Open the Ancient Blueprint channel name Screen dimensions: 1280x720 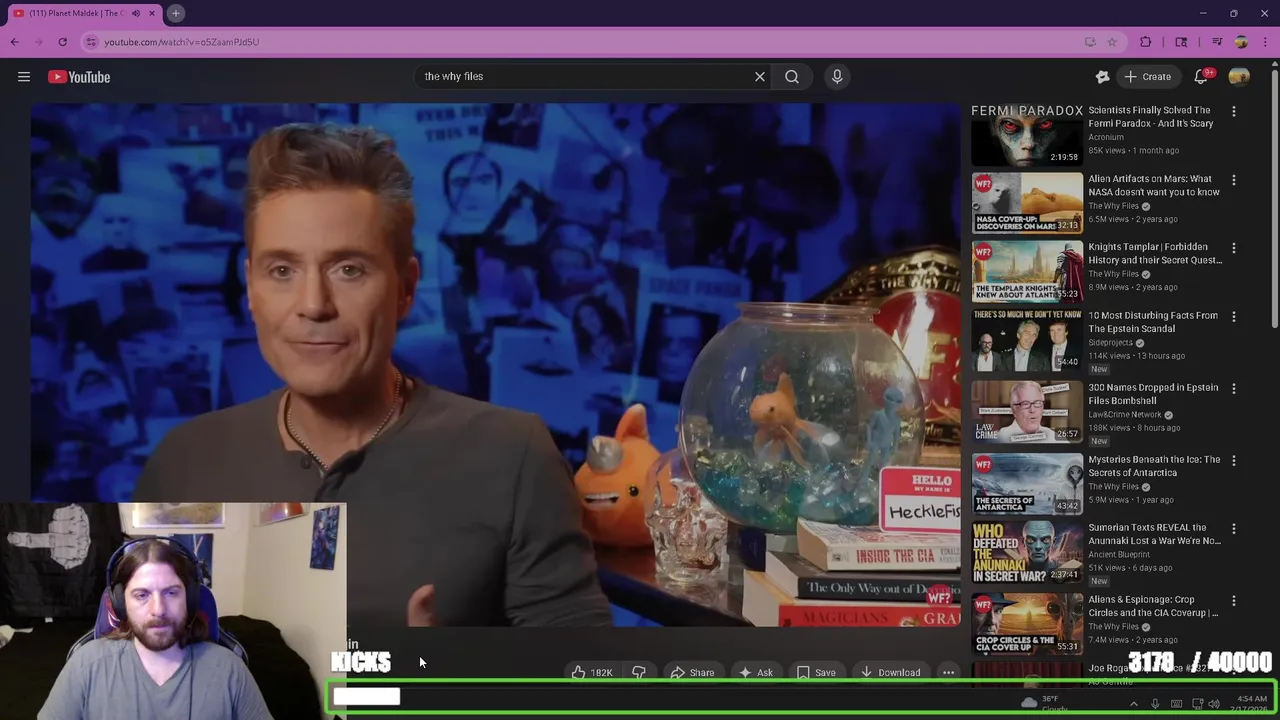coord(1120,554)
